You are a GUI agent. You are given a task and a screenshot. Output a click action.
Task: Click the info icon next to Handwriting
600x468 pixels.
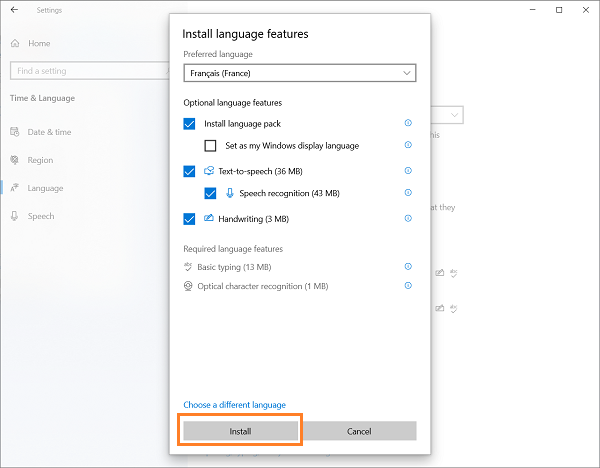[408, 219]
